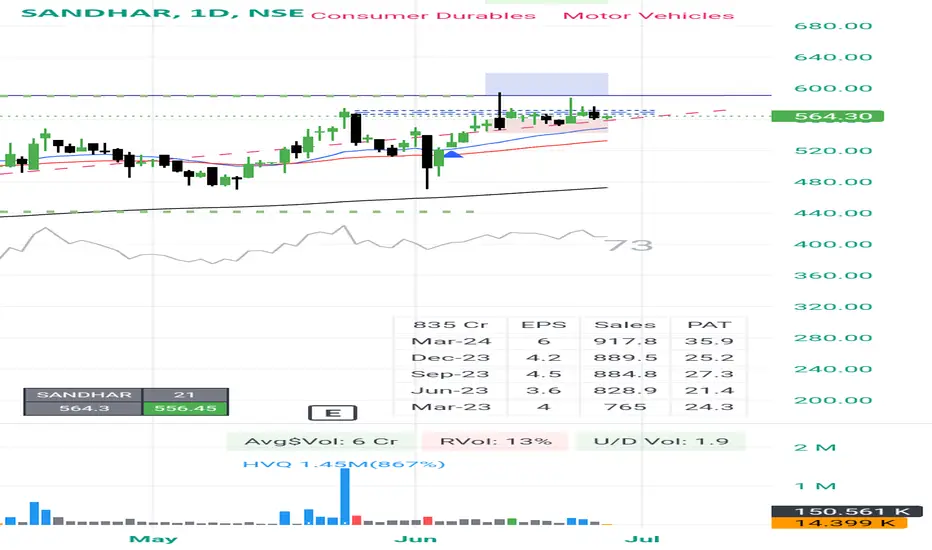Viewport: 932px width, 550px height.
Task: Click the 600.00 price axis label
Action: pos(833,89)
